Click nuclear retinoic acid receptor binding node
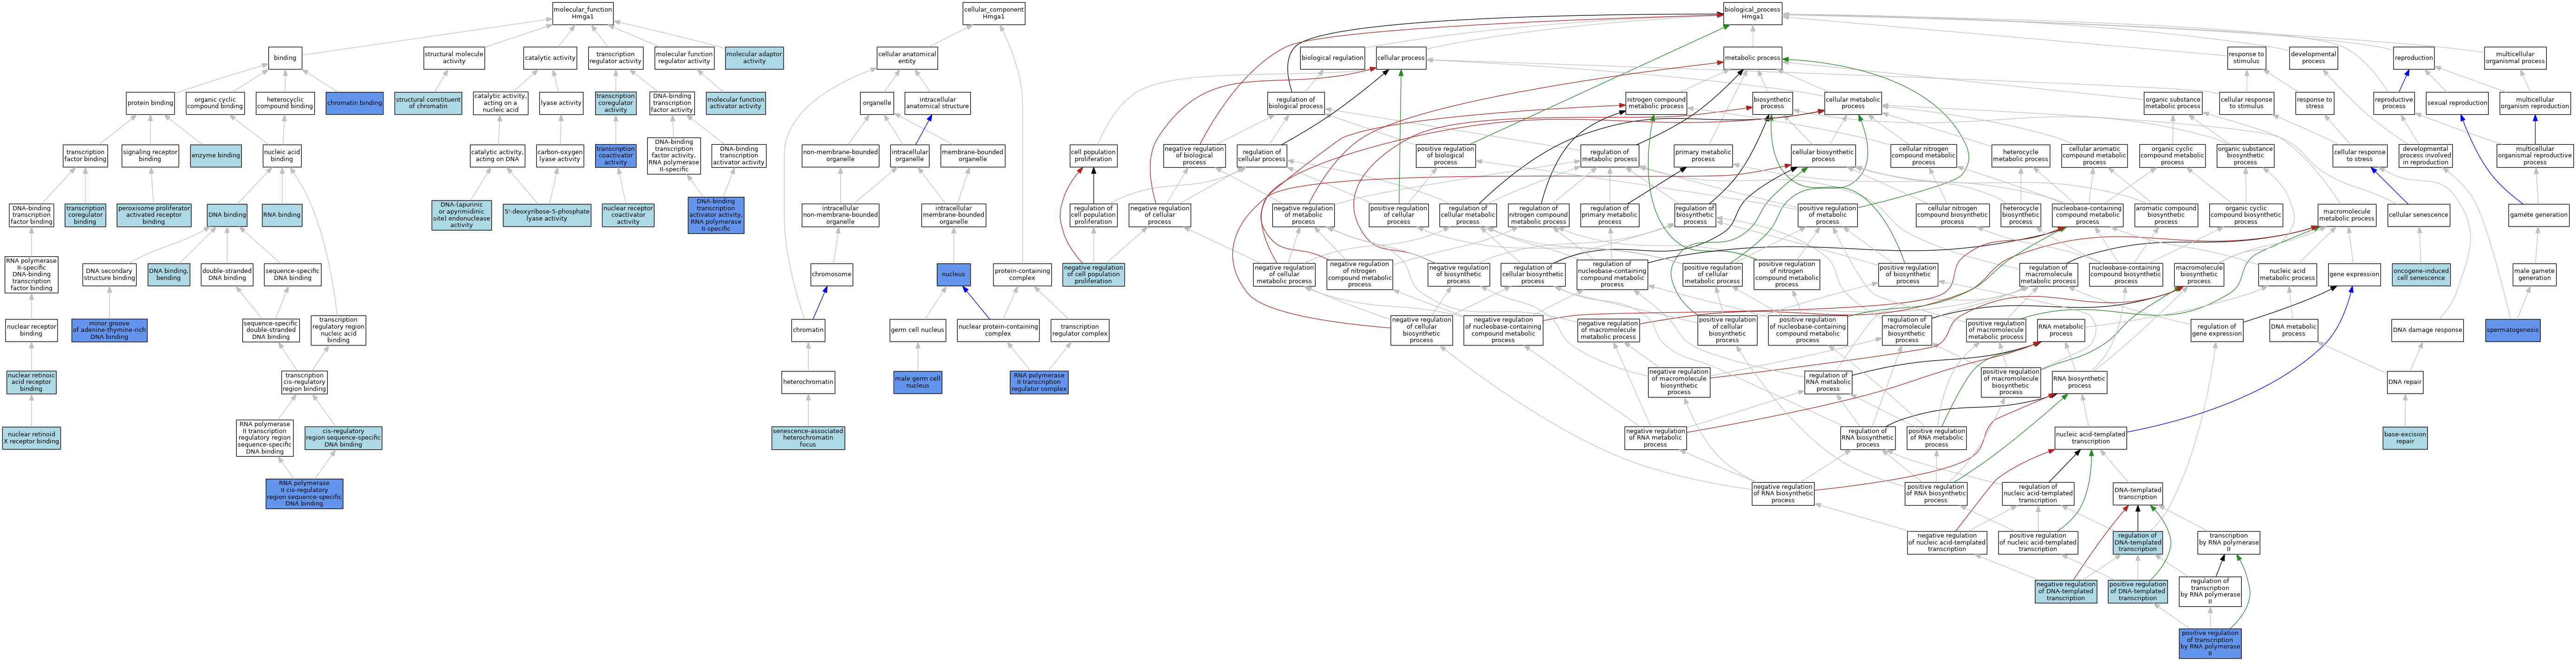 coord(31,382)
